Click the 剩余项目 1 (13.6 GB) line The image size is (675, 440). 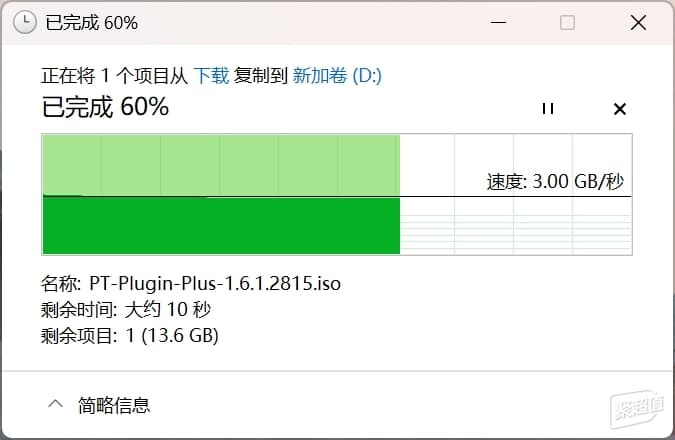coord(130,335)
